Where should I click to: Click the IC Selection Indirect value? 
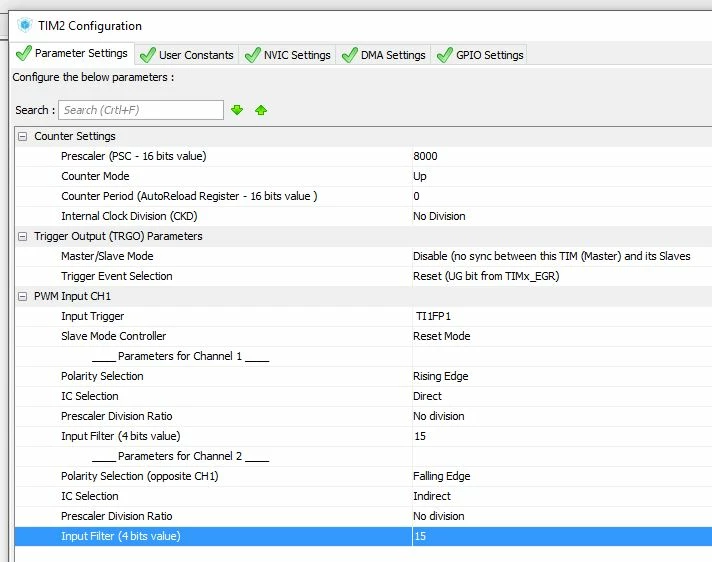point(431,496)
